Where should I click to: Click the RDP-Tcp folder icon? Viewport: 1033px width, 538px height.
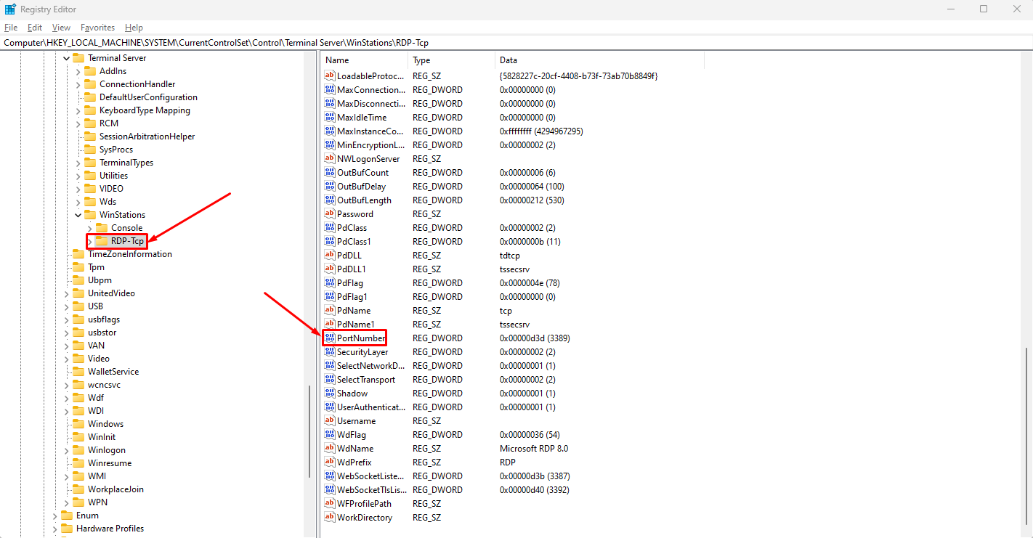coord(102,241)
